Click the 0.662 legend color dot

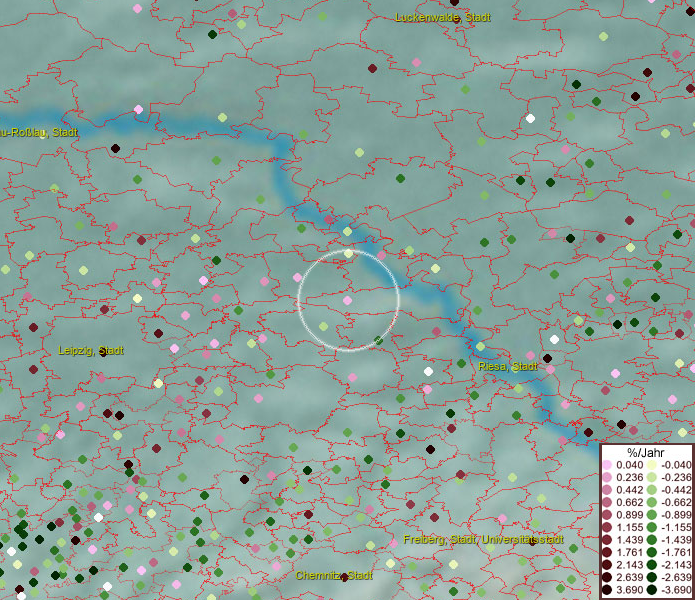(607, 503)
